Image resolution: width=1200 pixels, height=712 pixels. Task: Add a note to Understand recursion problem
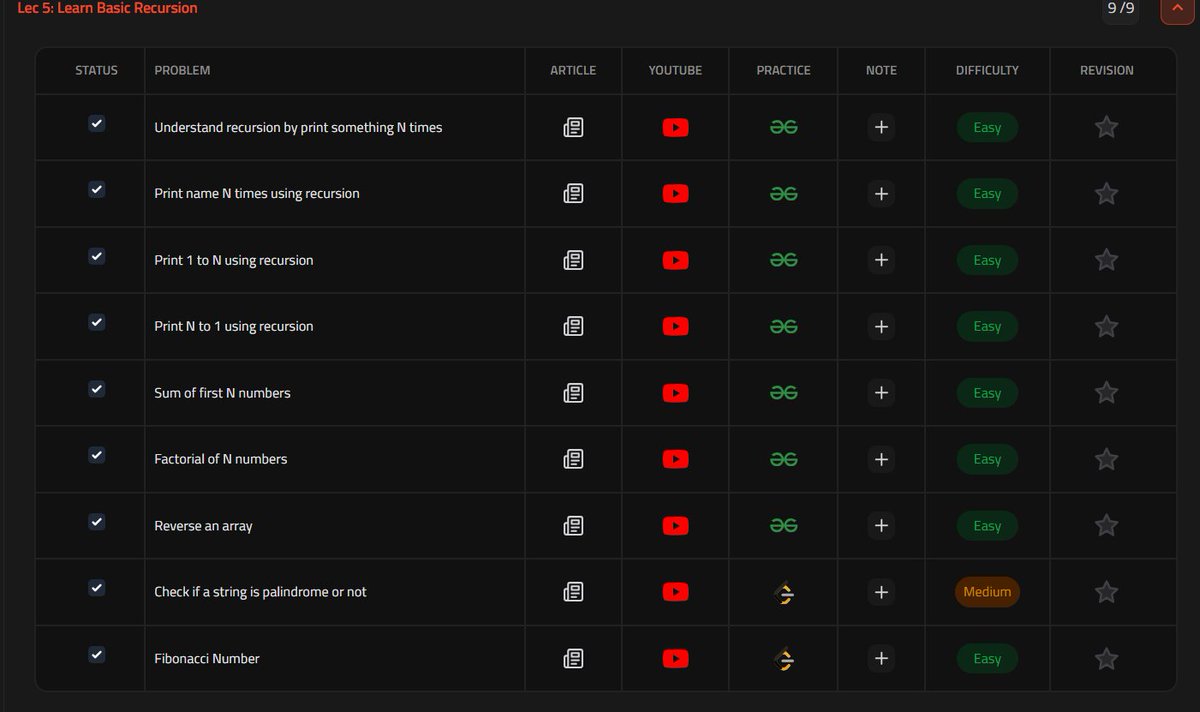click(x=881, y=127)
